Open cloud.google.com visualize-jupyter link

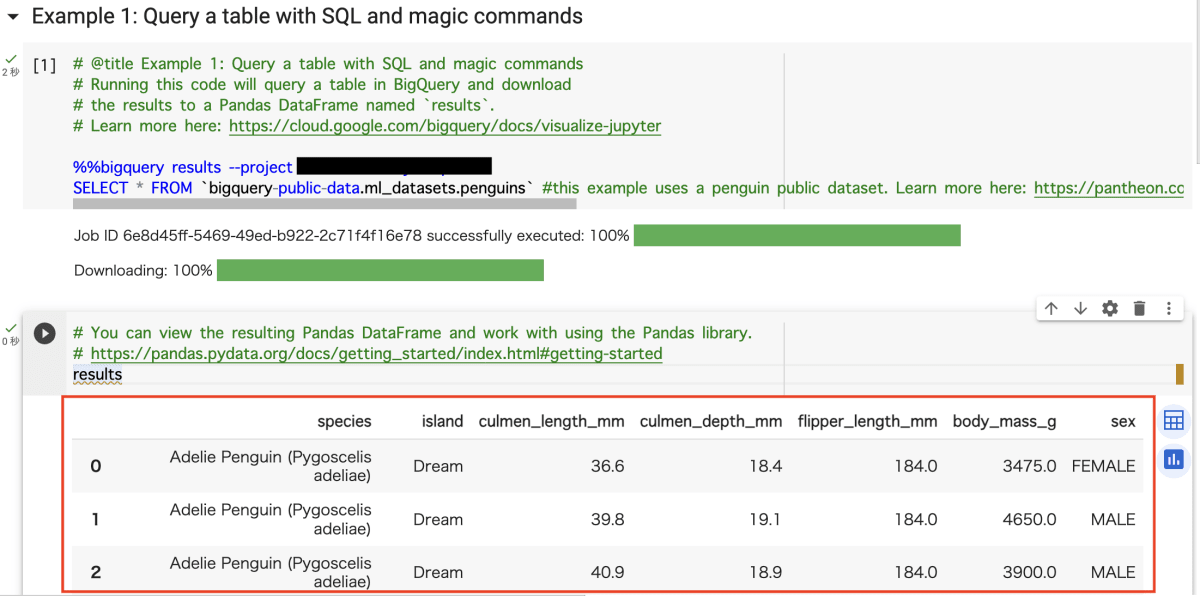tap(445, 126)
